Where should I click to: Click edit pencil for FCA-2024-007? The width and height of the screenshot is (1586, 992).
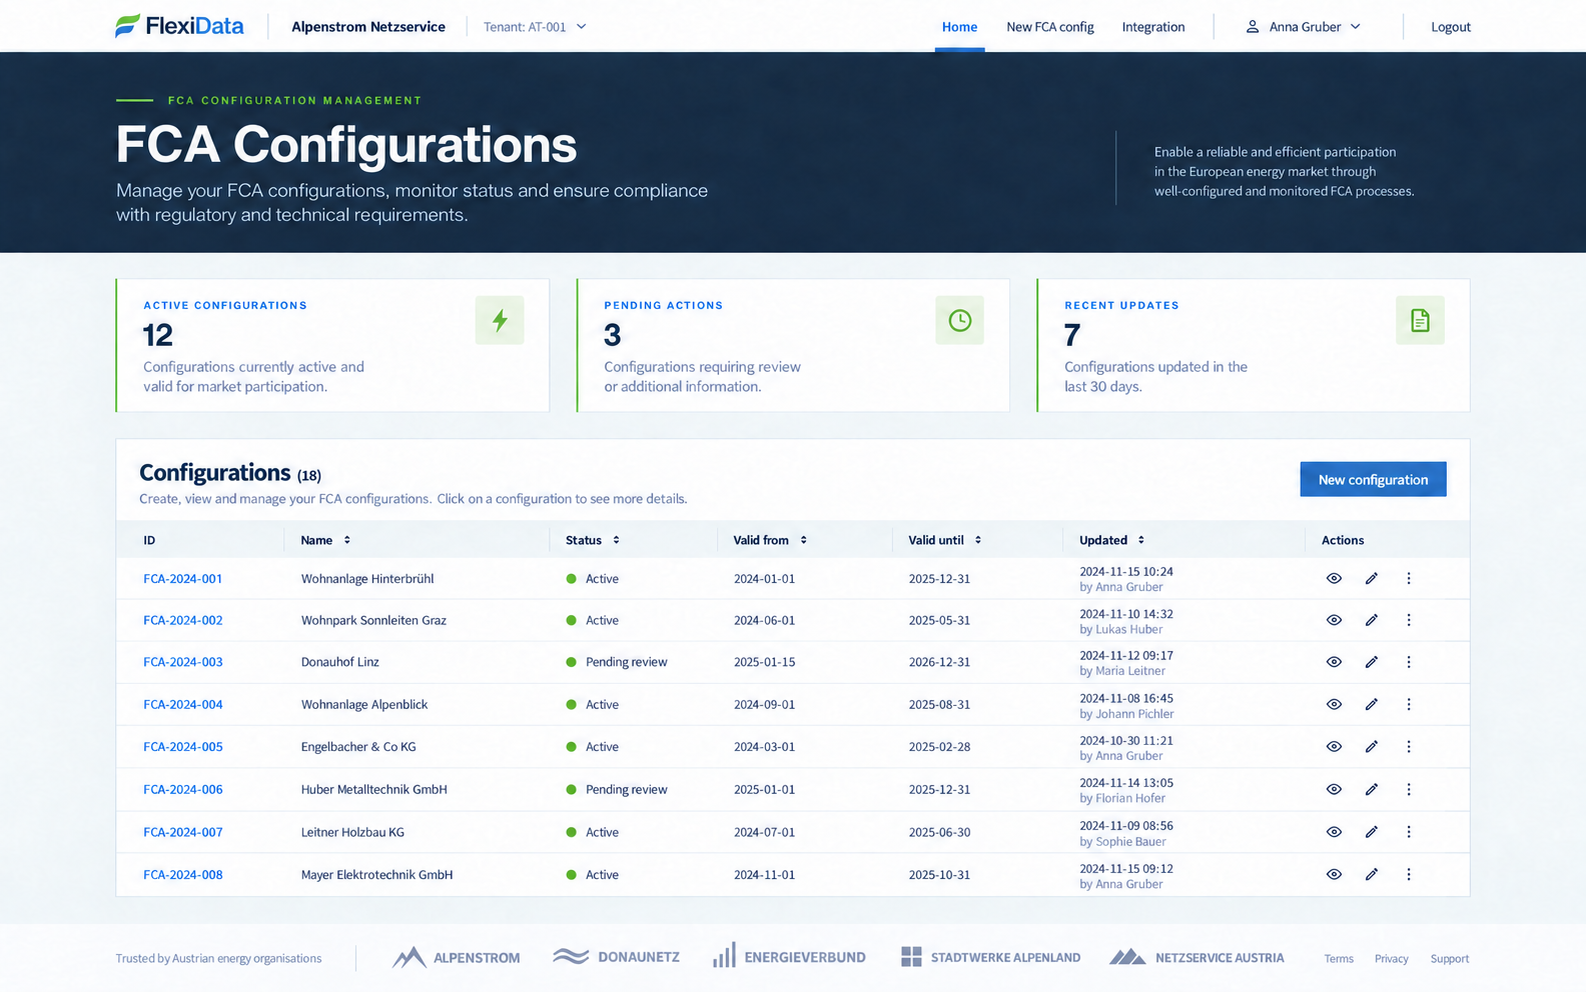[x=1371, y=832]
